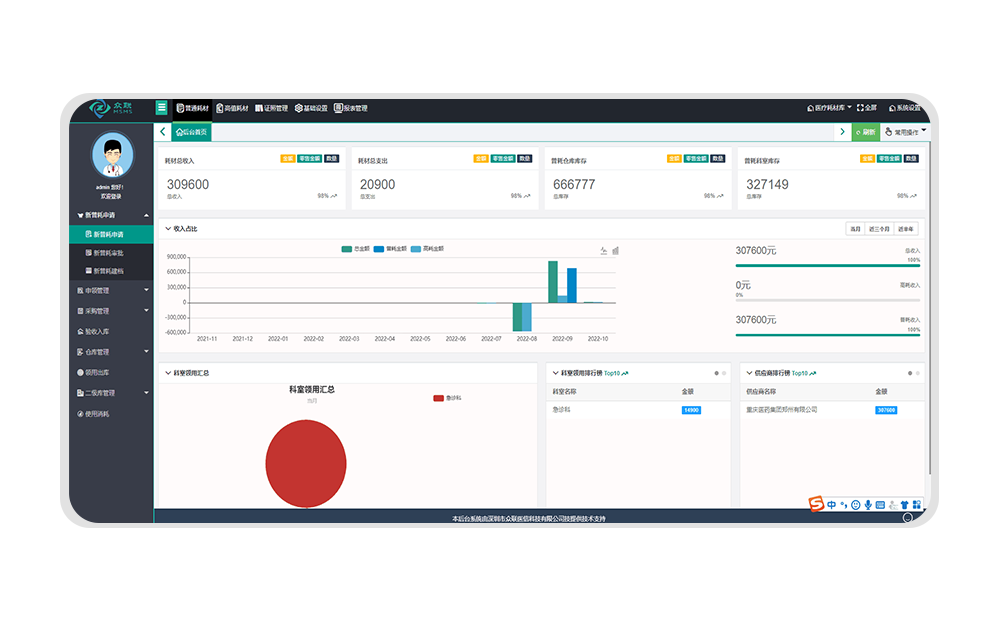The width and height of the screenshot is (1000, 620).
Task: Expand 仓库管理 in the sidebar
Action: click(110, 352)
